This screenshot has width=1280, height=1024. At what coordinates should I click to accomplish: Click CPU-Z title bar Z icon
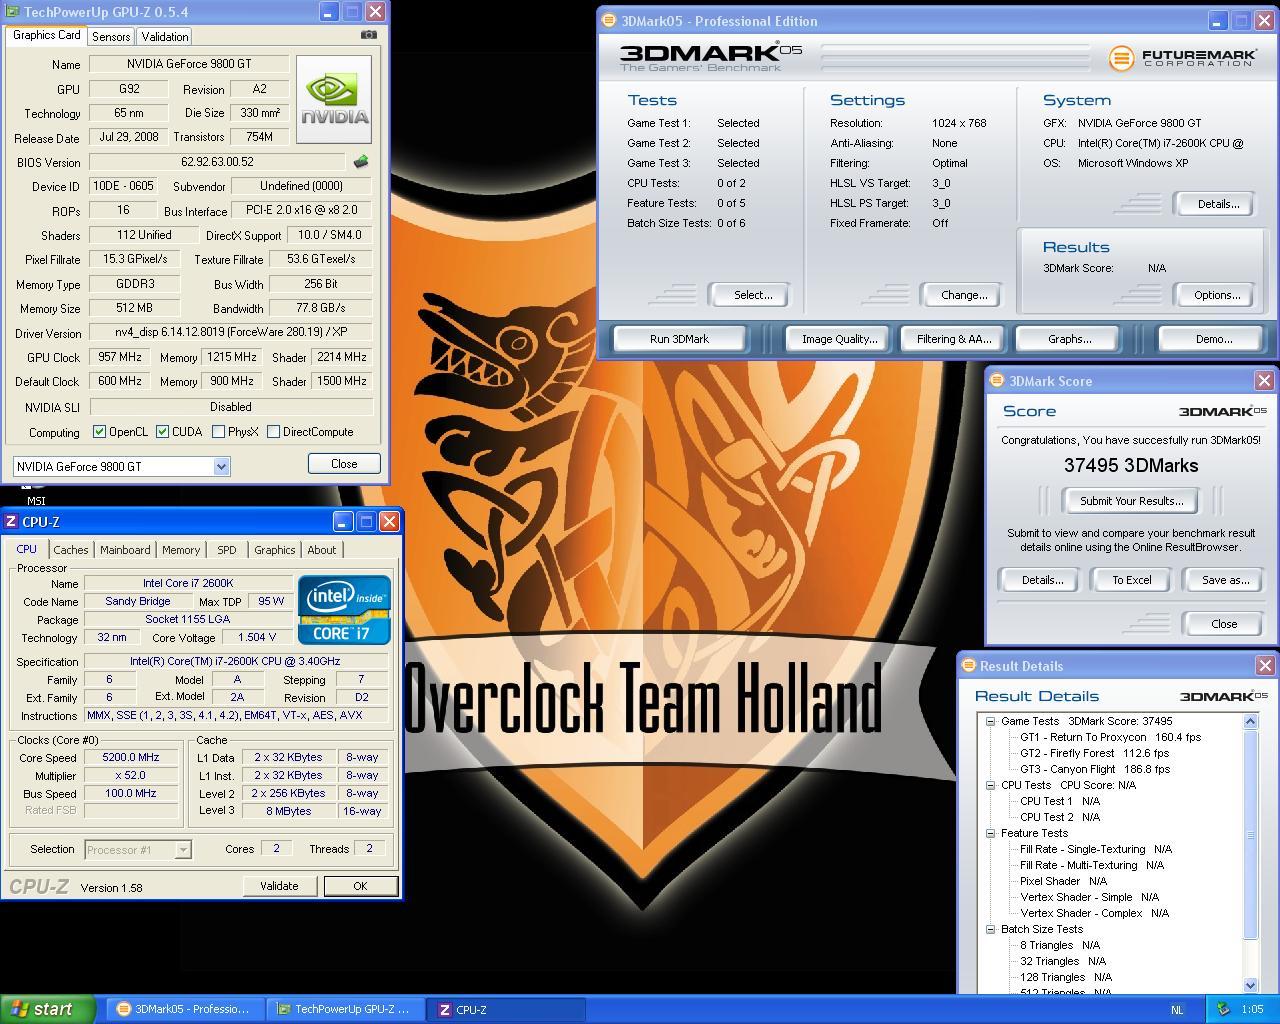tap(11, 521)
